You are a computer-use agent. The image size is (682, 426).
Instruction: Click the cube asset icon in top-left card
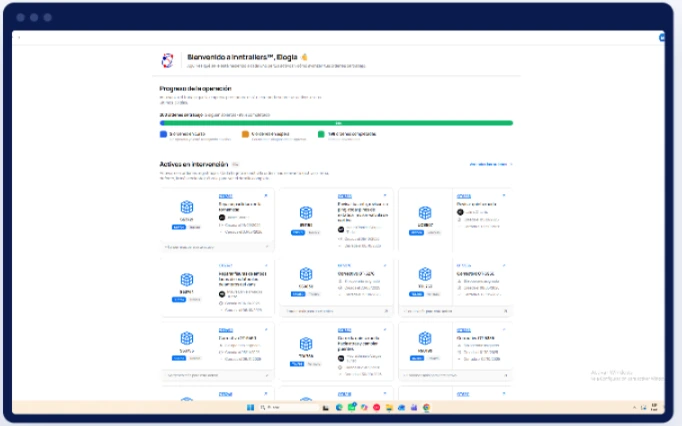[187, 207]
